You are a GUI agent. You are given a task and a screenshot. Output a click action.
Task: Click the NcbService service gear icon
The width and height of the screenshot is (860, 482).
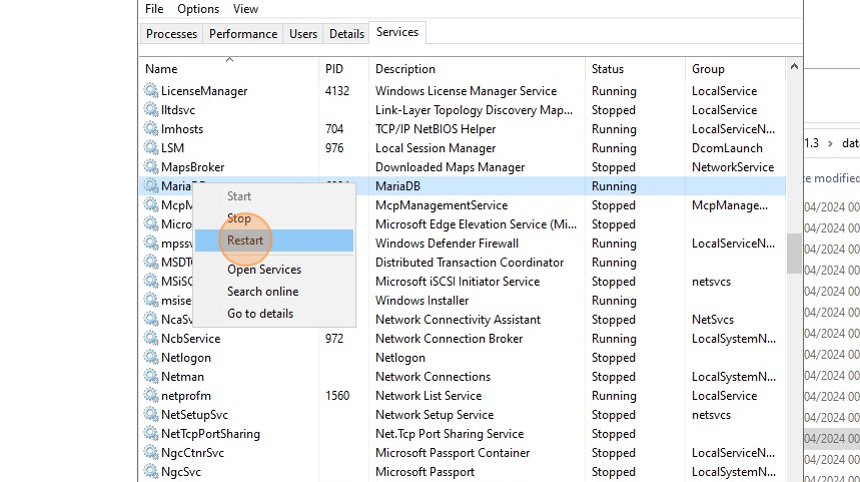[151, 339]
